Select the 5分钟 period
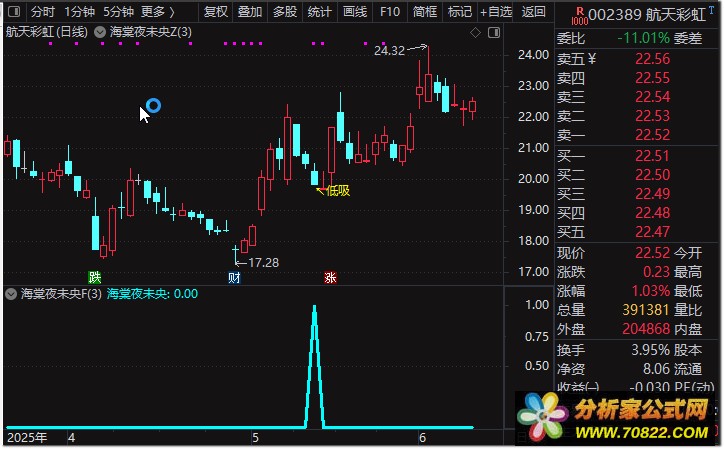The image size is (725, 449). pyautogui.click(x=118, y=12)
